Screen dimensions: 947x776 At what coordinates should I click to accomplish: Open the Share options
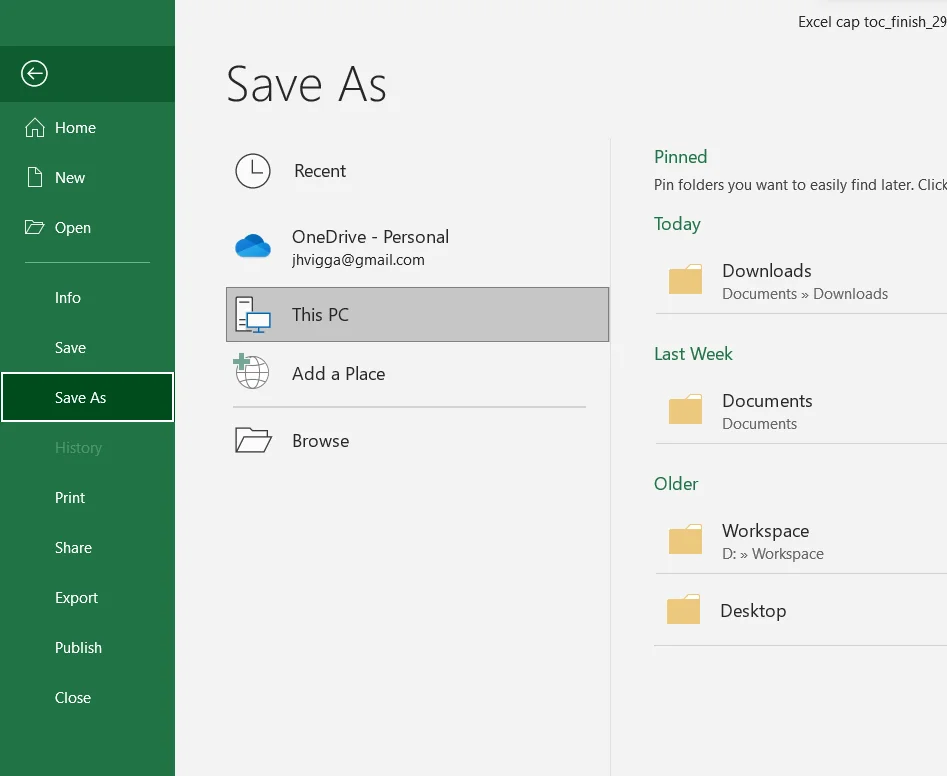click(88, 548)
